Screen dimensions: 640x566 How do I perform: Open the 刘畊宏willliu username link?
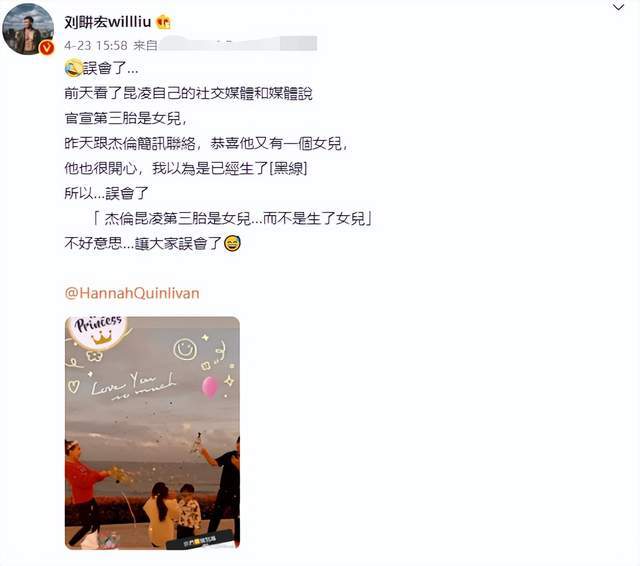[108, 21]
